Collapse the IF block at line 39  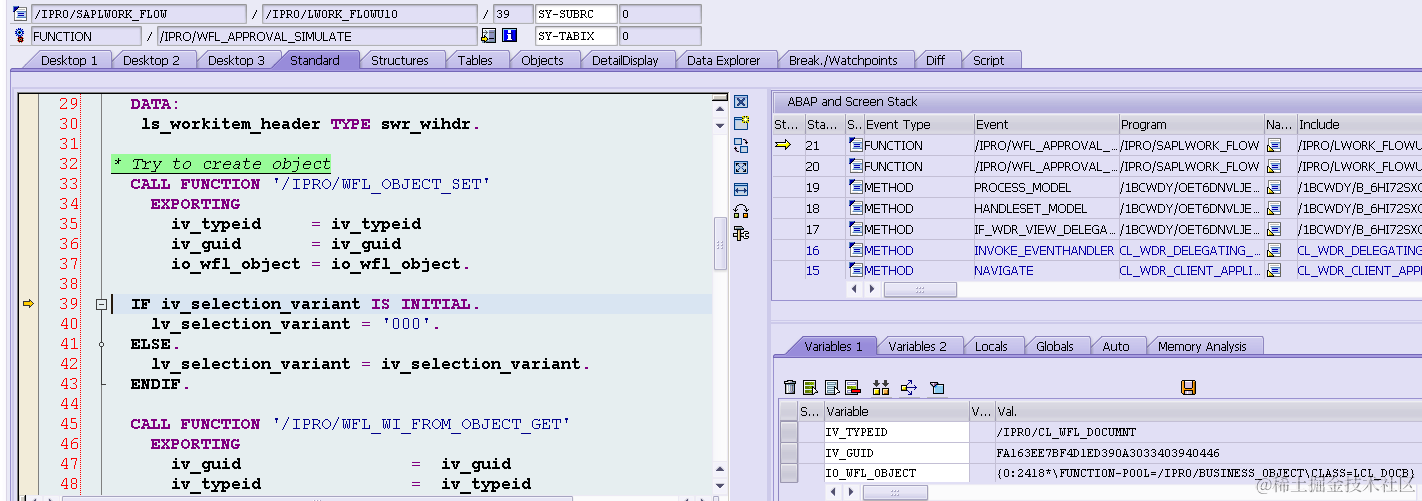(101, 304)
